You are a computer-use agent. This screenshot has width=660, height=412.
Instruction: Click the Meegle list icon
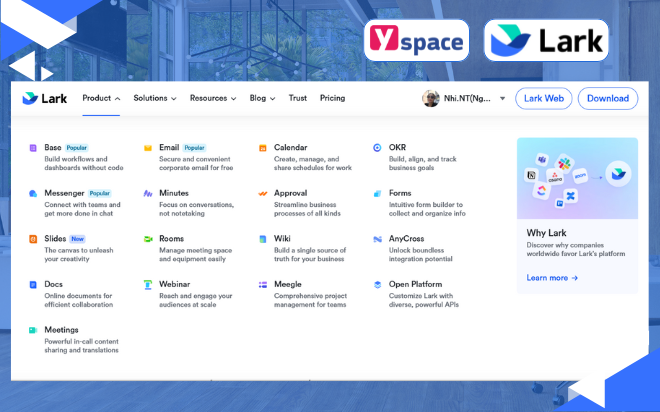(263, 284)
